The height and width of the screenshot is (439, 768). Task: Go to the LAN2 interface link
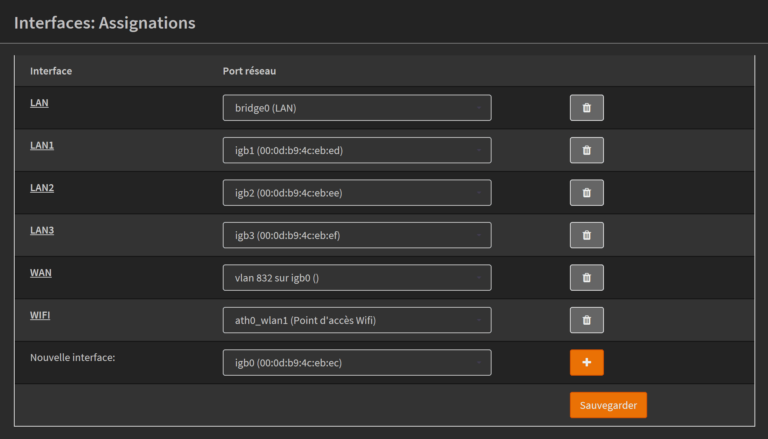(x=42, y=187)
